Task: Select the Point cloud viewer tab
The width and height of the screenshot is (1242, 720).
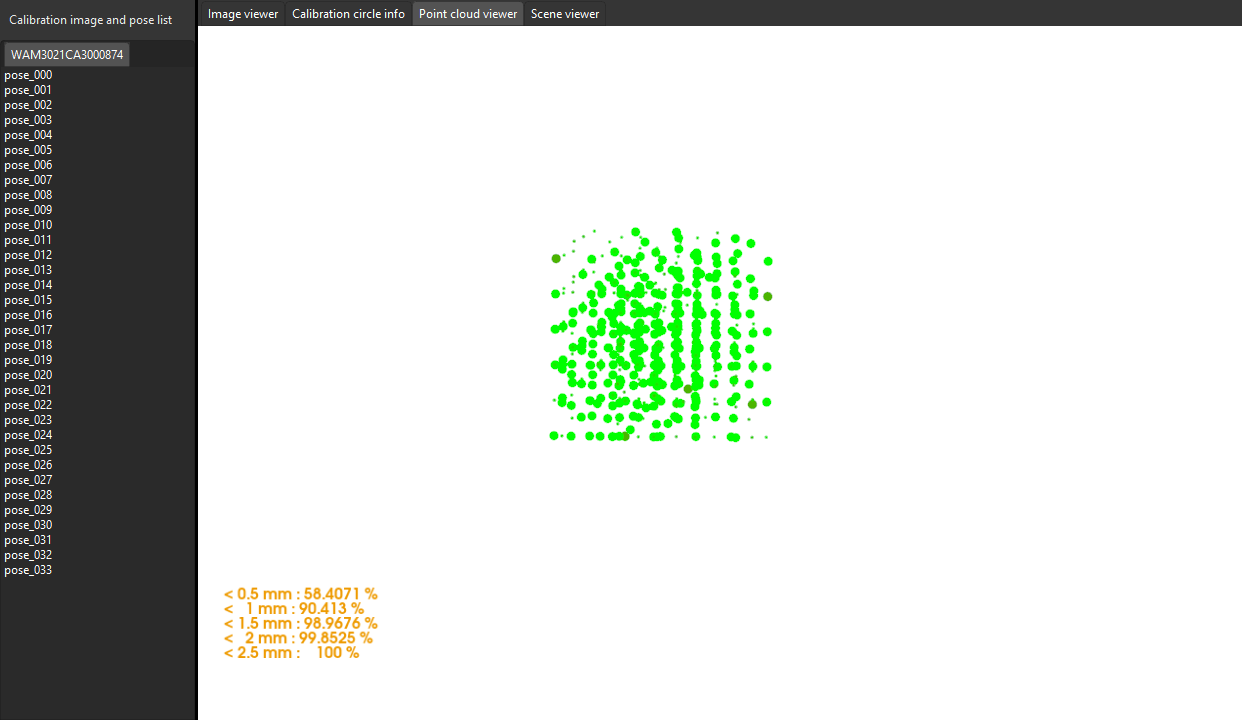Action: tap(467, 13)
